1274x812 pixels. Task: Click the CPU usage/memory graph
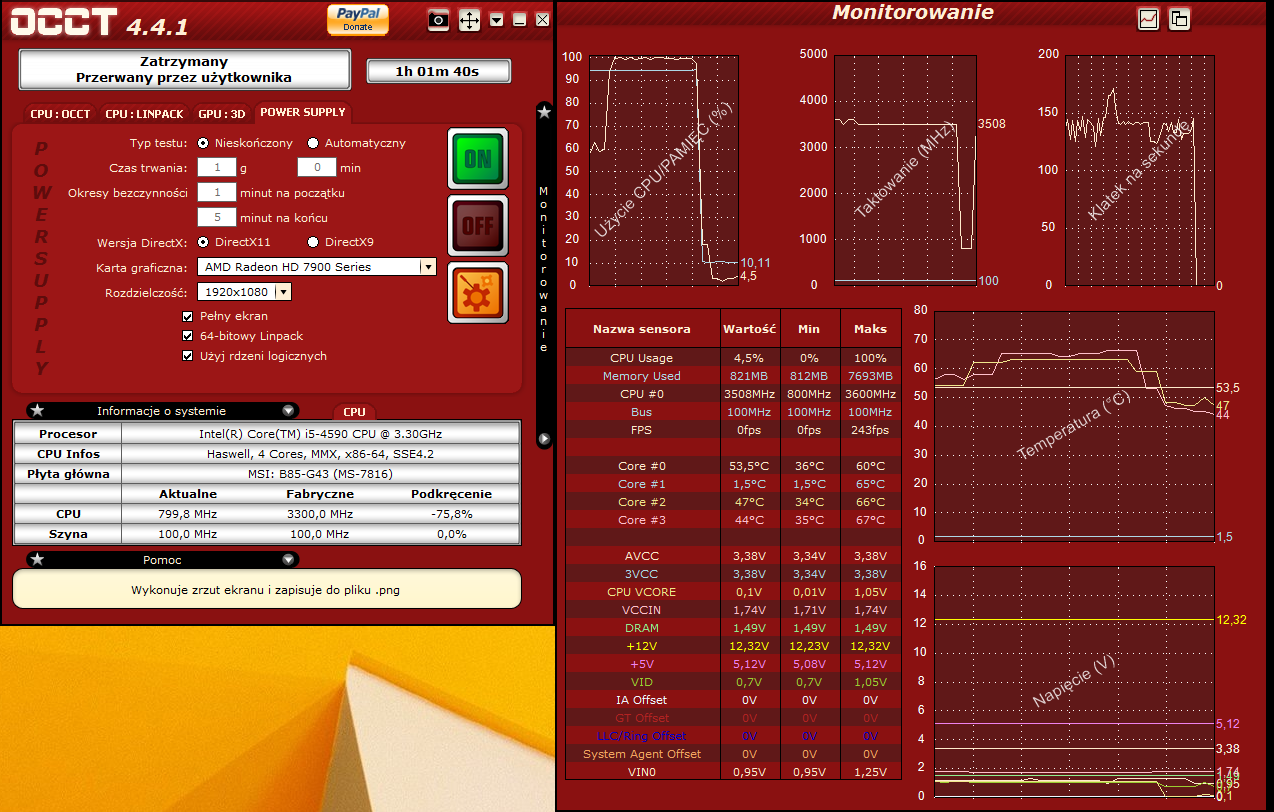[663, 170]
